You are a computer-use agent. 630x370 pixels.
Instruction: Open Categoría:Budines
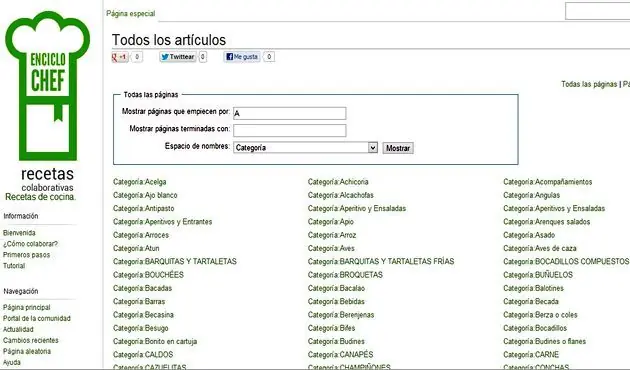coord(336,341)
